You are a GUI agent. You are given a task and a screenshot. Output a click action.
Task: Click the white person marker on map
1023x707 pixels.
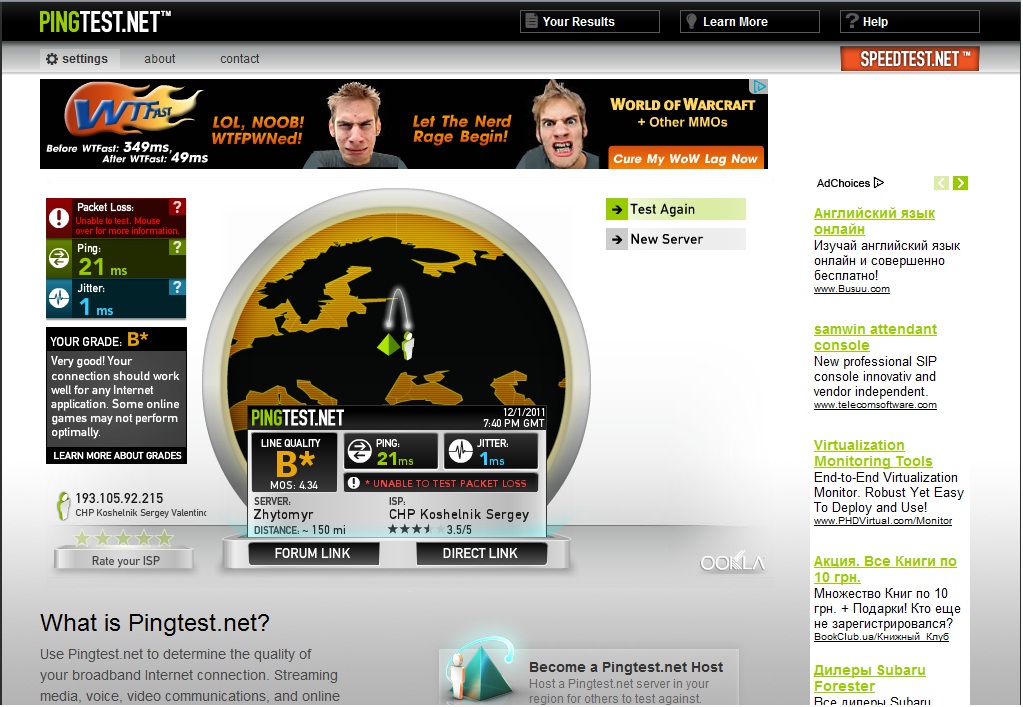(x=408, y=345)
